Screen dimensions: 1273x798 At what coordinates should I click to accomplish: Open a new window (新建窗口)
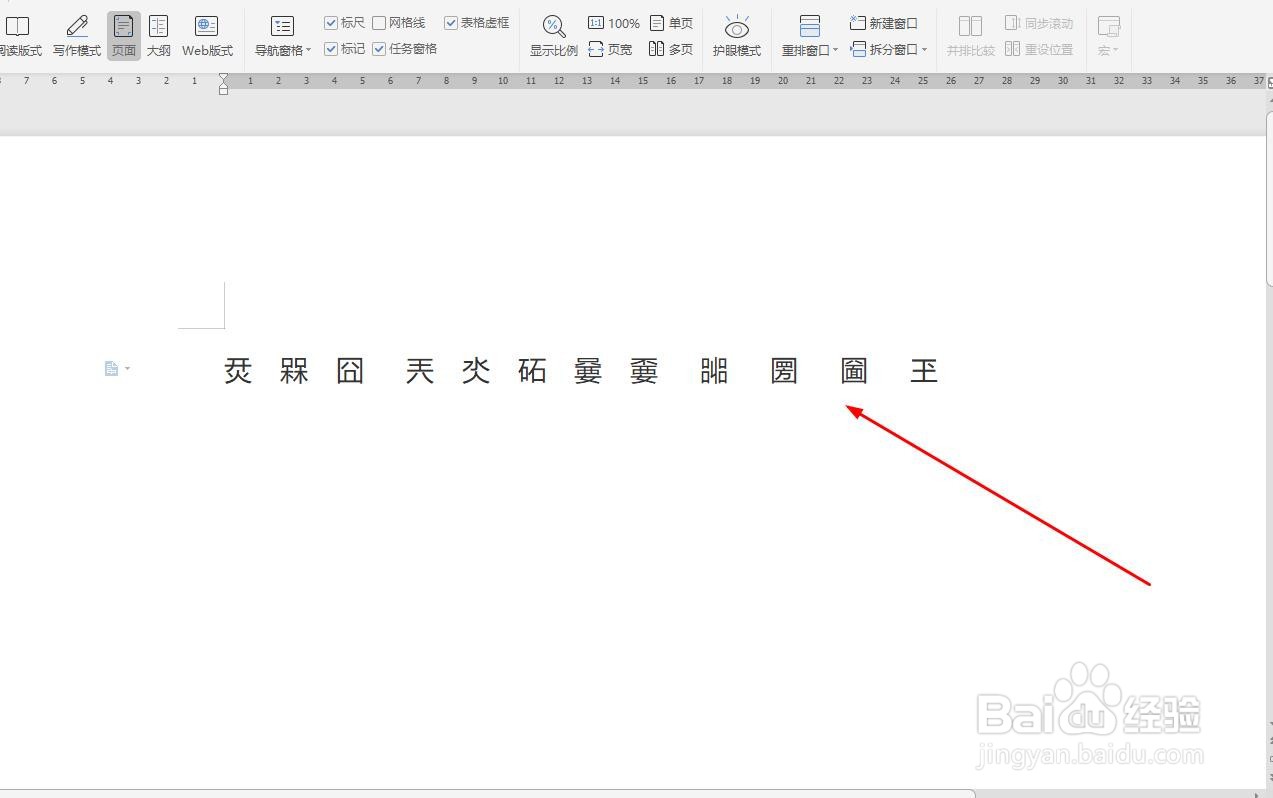(884, 23)
